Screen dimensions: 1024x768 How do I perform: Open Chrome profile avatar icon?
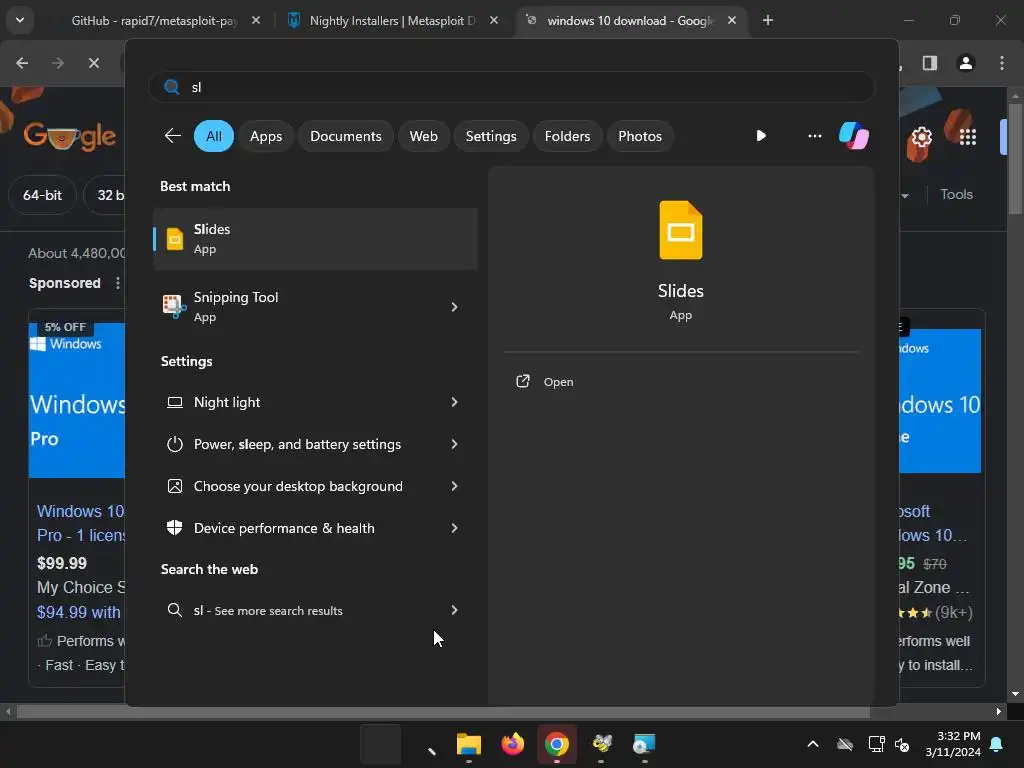point(966,63)
